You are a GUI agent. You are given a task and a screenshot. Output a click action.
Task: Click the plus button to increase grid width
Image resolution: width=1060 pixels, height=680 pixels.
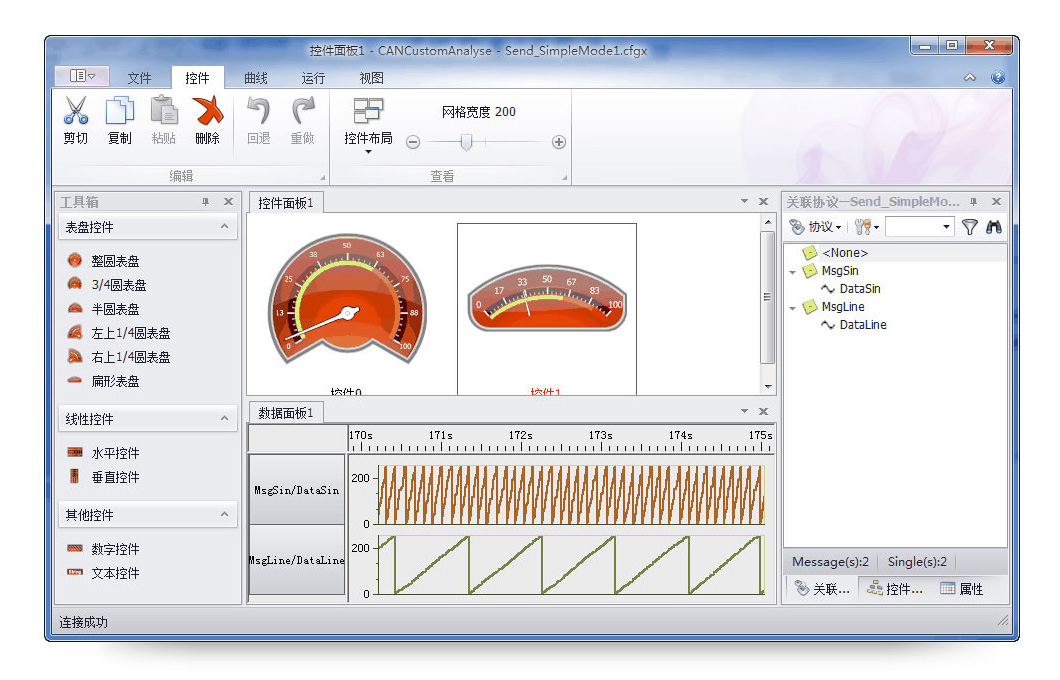click(x=559, y=142)
